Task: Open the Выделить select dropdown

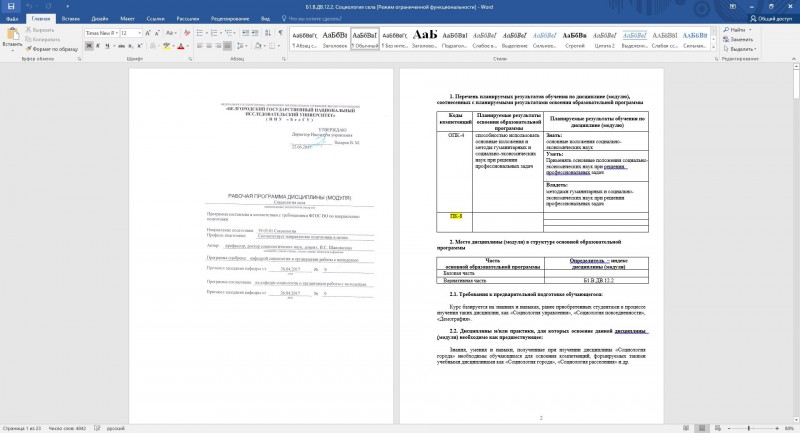Action: coord(740,49)
